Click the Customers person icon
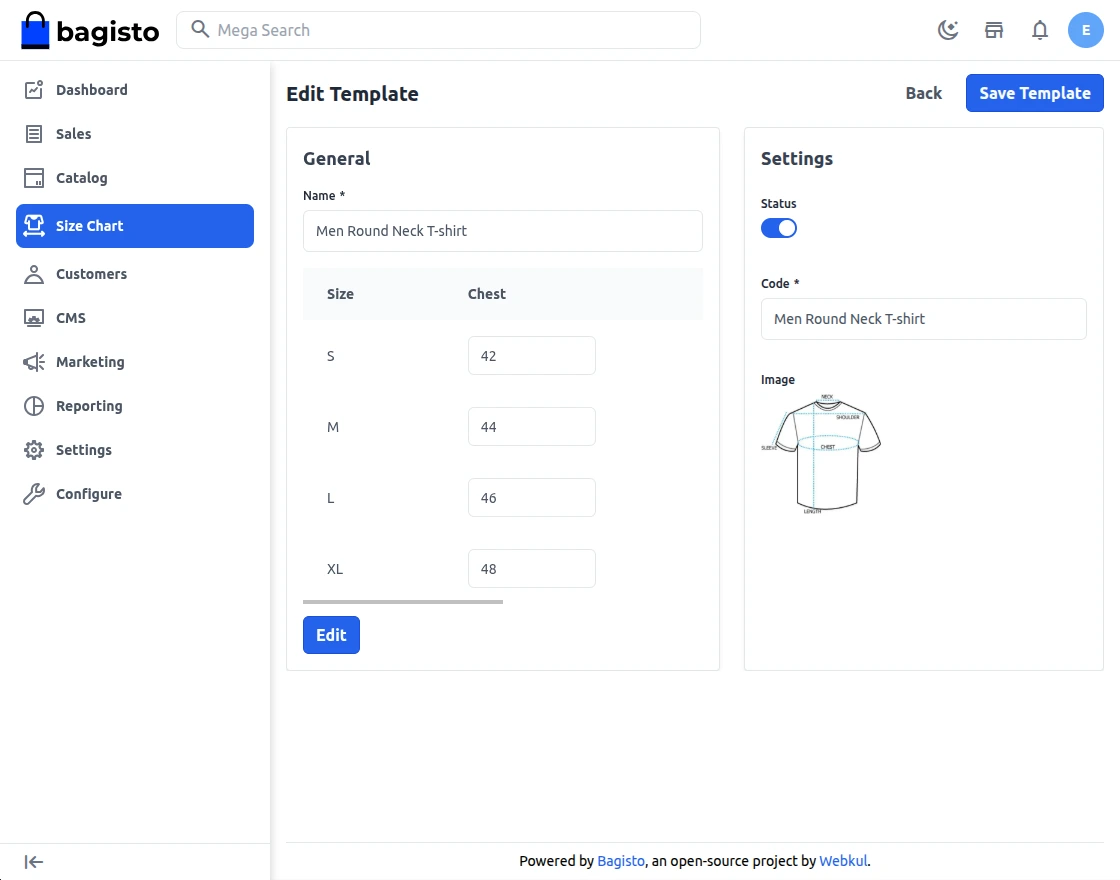 point(34,274)
